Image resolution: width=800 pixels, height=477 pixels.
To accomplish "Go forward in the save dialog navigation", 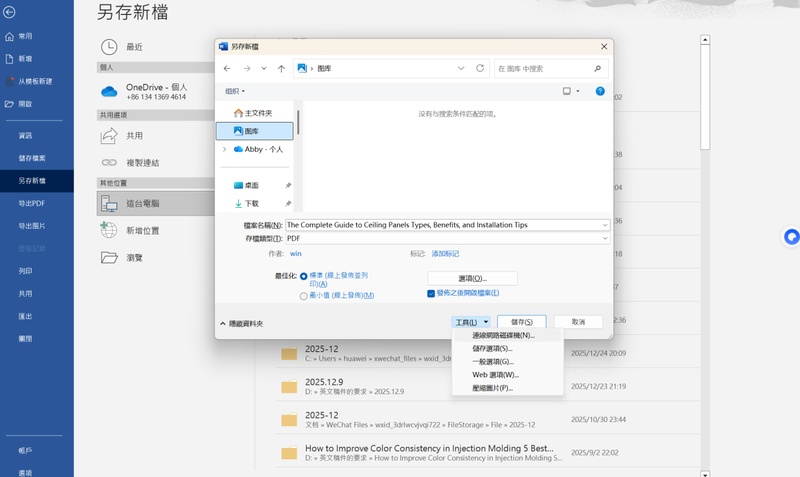I will (247, 68).
